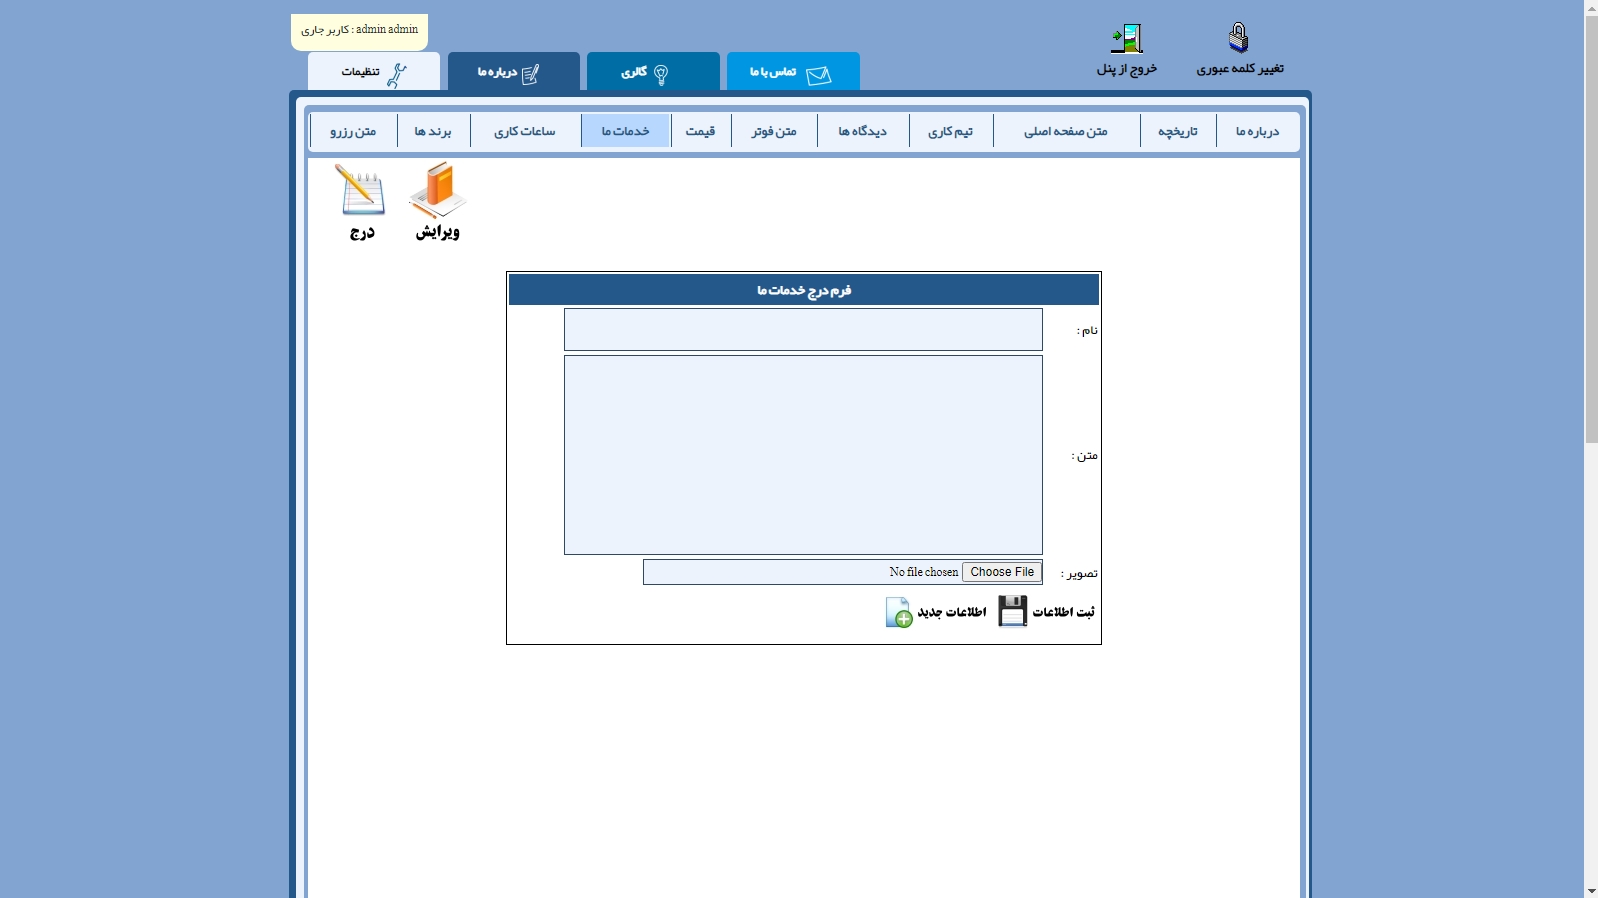Click the خروج از پنل link

point(1127,69)
